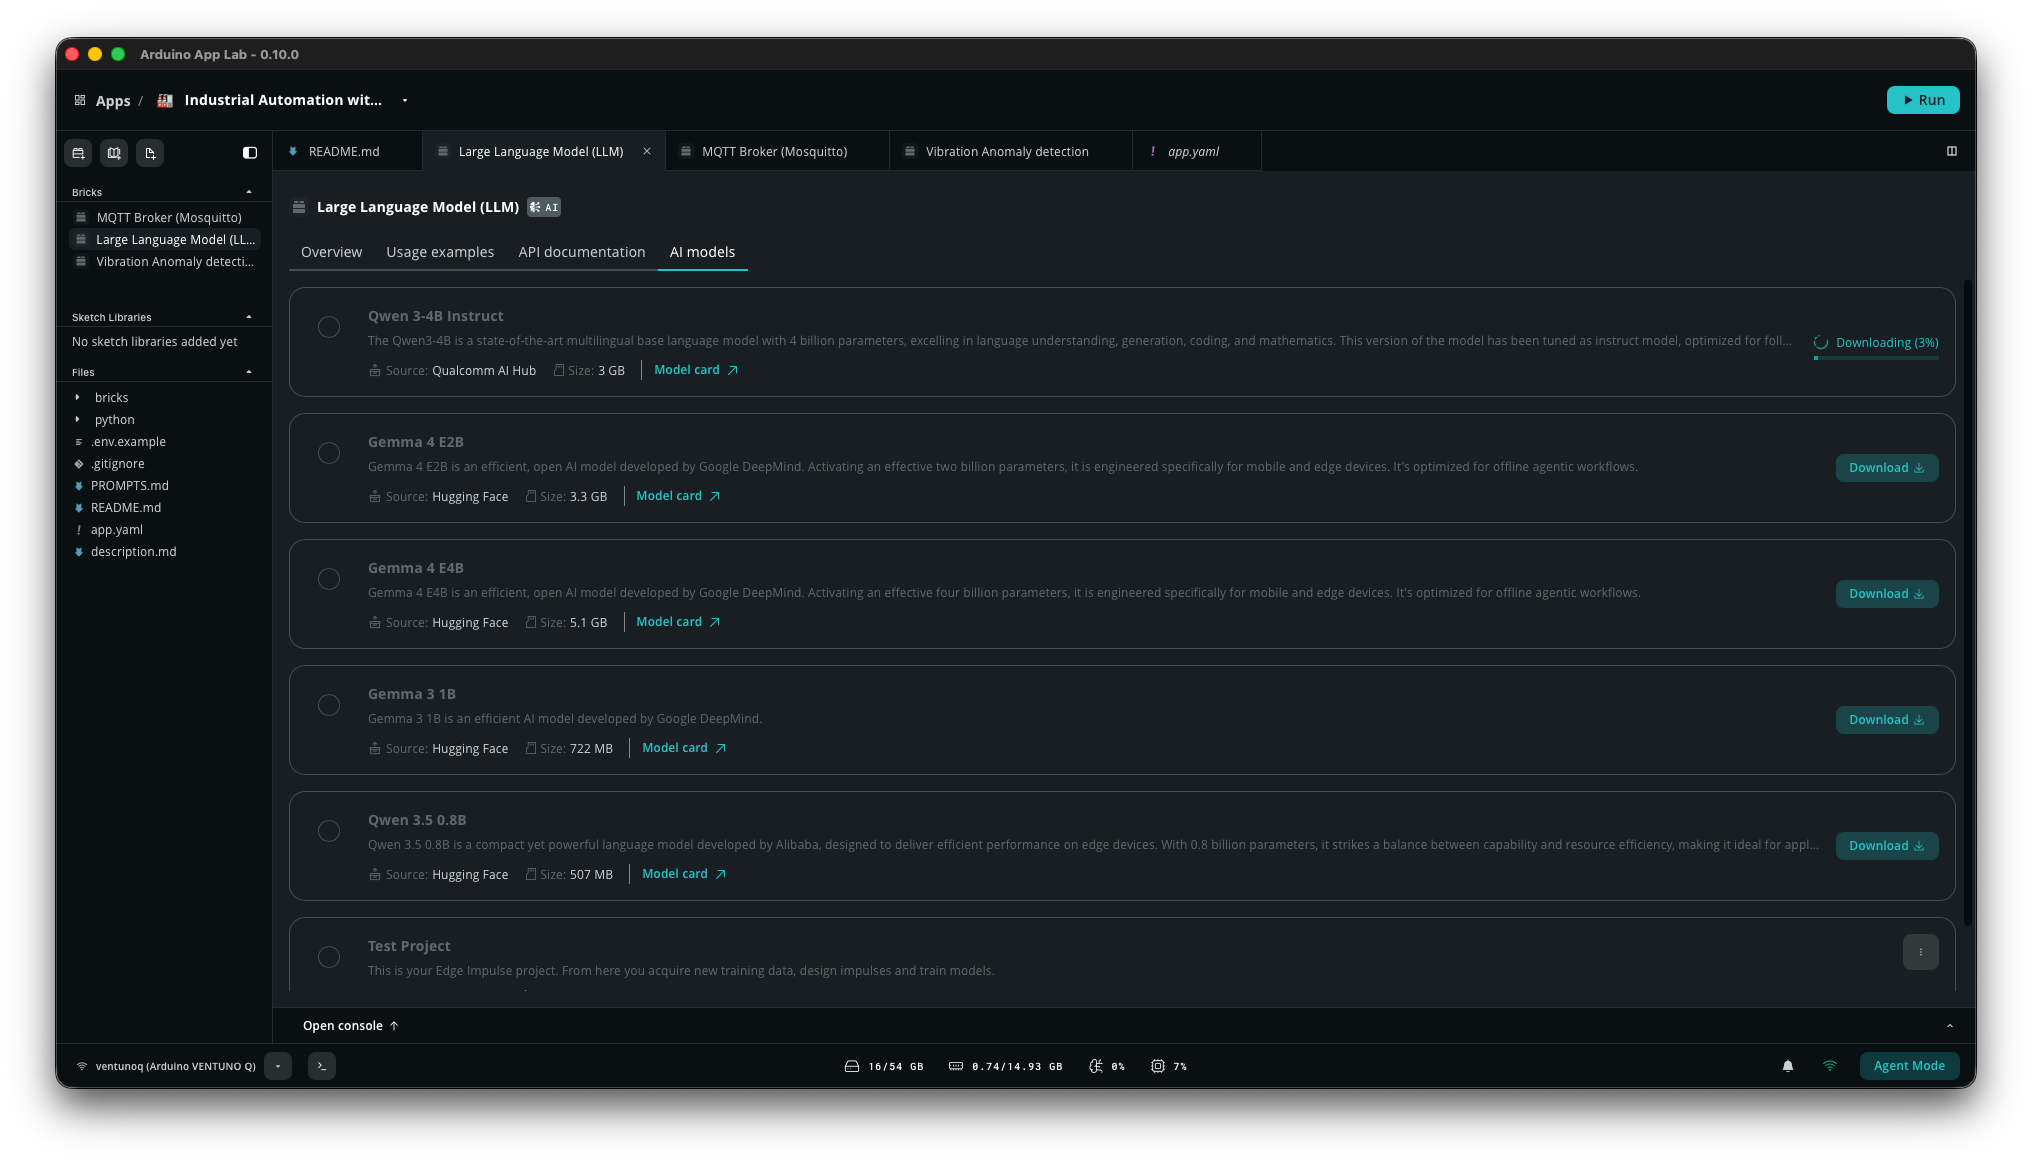Open the board selector dropdown arrow
This screenshot has height=1162, width=2032.
click(x=278, y=1066)
